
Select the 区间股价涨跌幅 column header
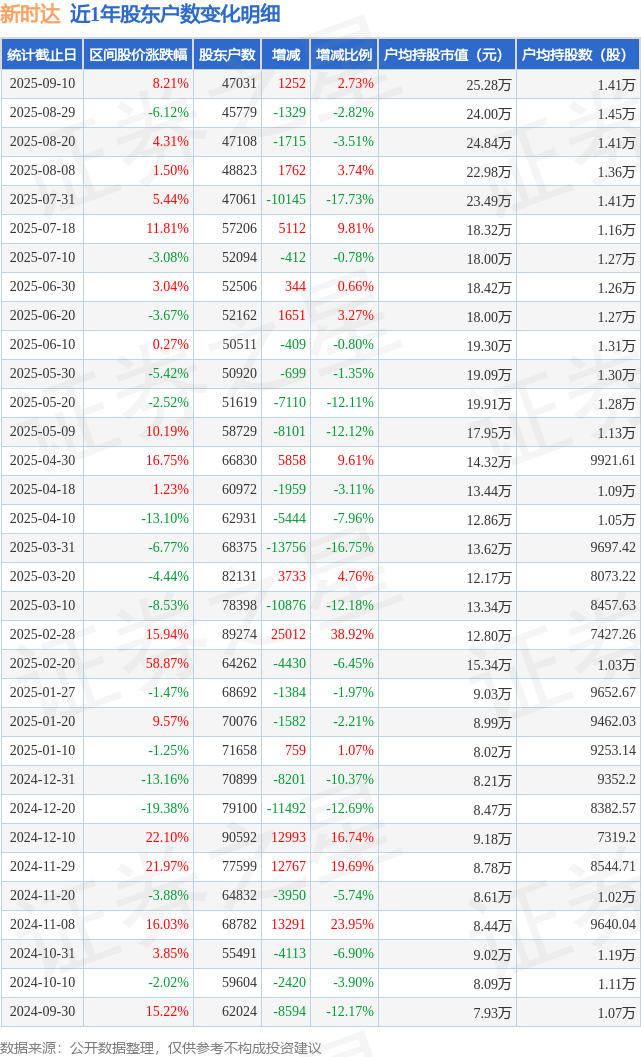pyautogui.click(x=137, y=55)
